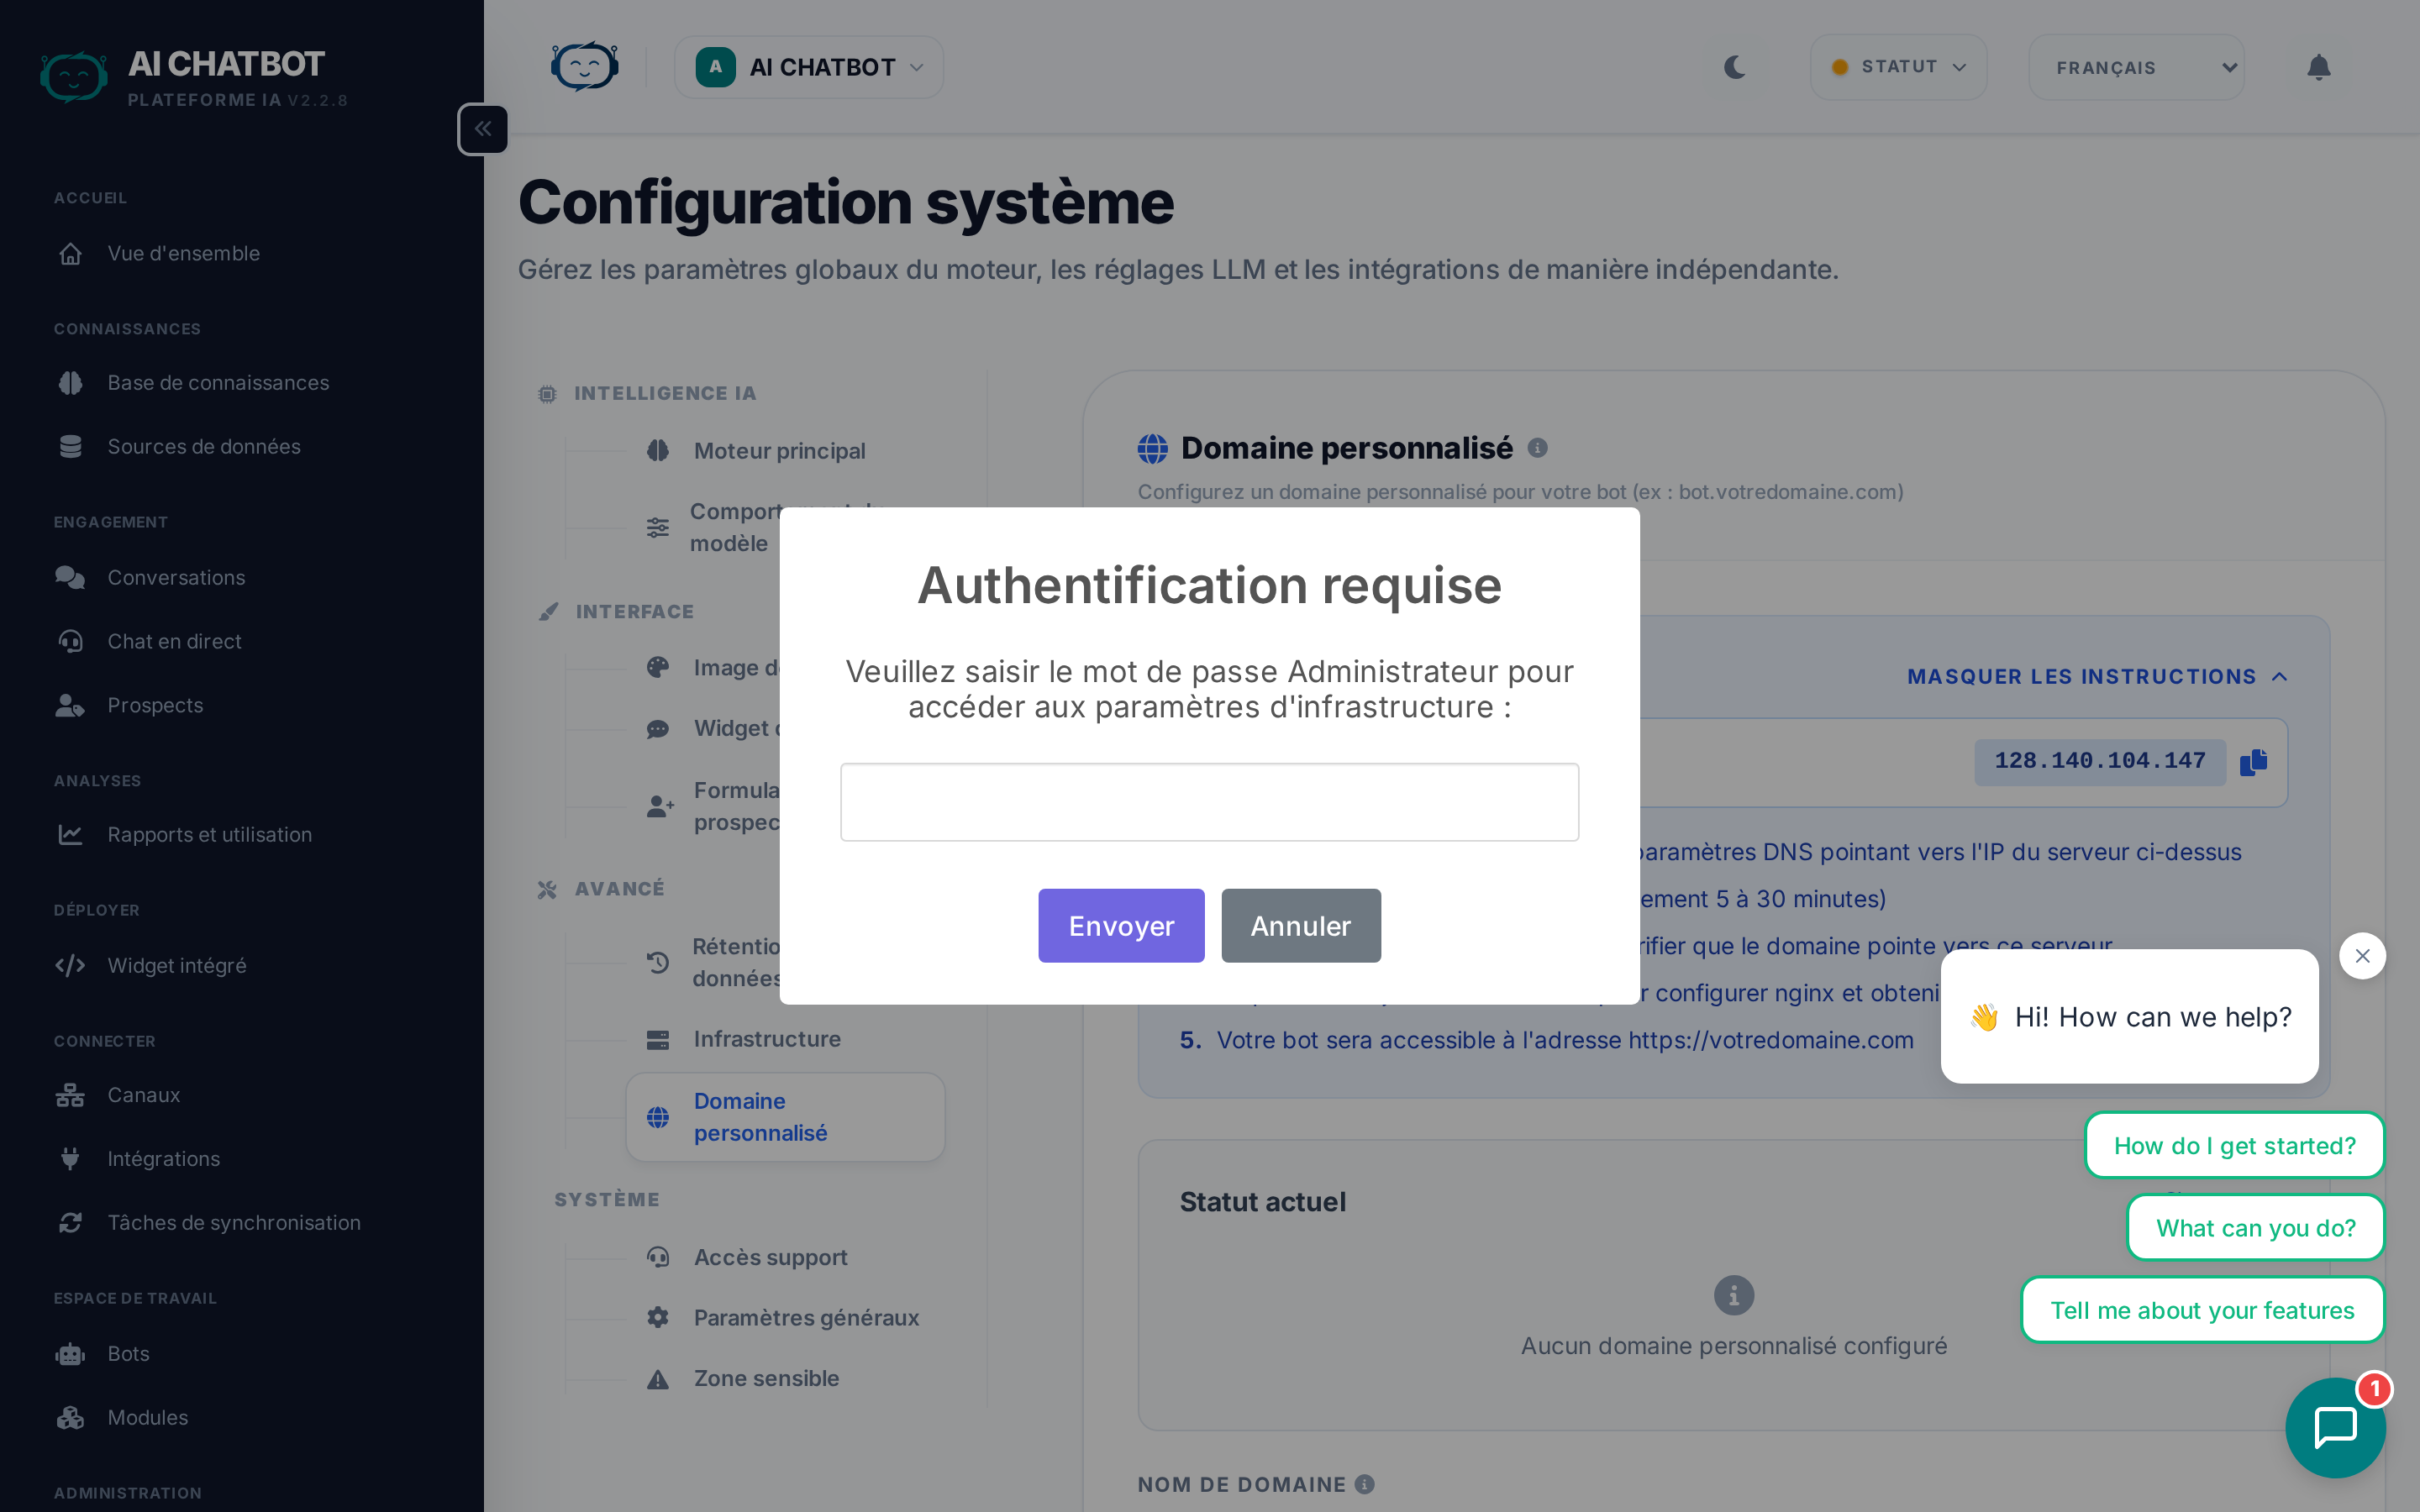Screen dimensions: 2420x1512
Task: Expand the AI CHATBOT bot selector
Action: pyautogui.click(x=808, y=67)
